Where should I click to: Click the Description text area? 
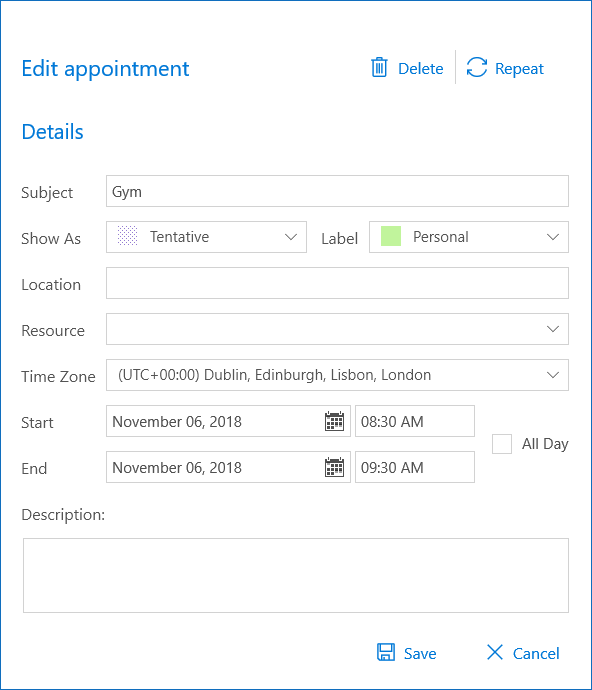(x=296, y=575)
